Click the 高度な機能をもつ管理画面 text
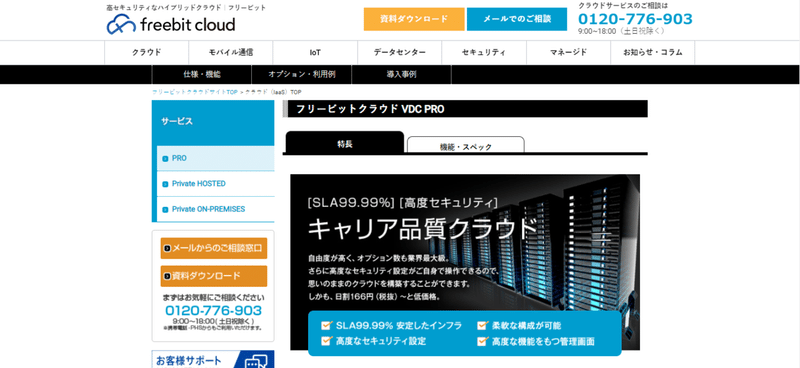Image resolution: width=800 pixels, height=368 pixels. 543,341
